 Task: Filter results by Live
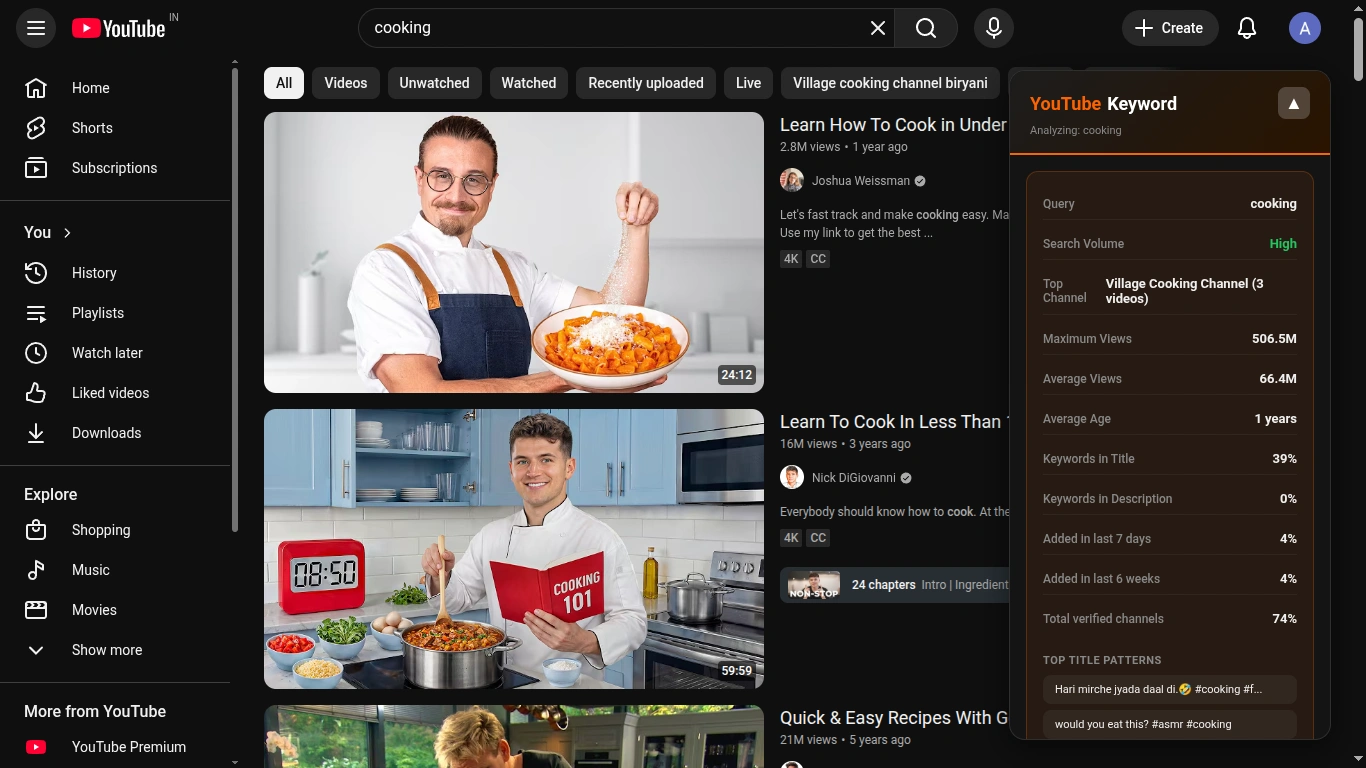tap(748, 83)
